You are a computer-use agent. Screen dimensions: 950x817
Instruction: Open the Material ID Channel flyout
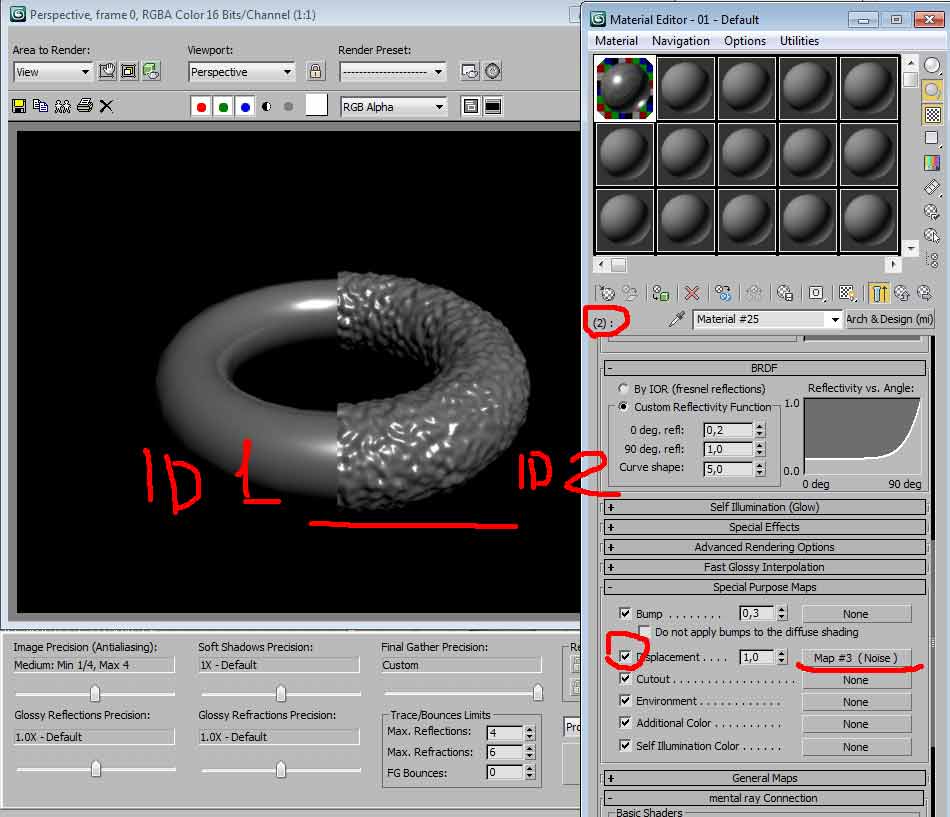click(815, 293)
